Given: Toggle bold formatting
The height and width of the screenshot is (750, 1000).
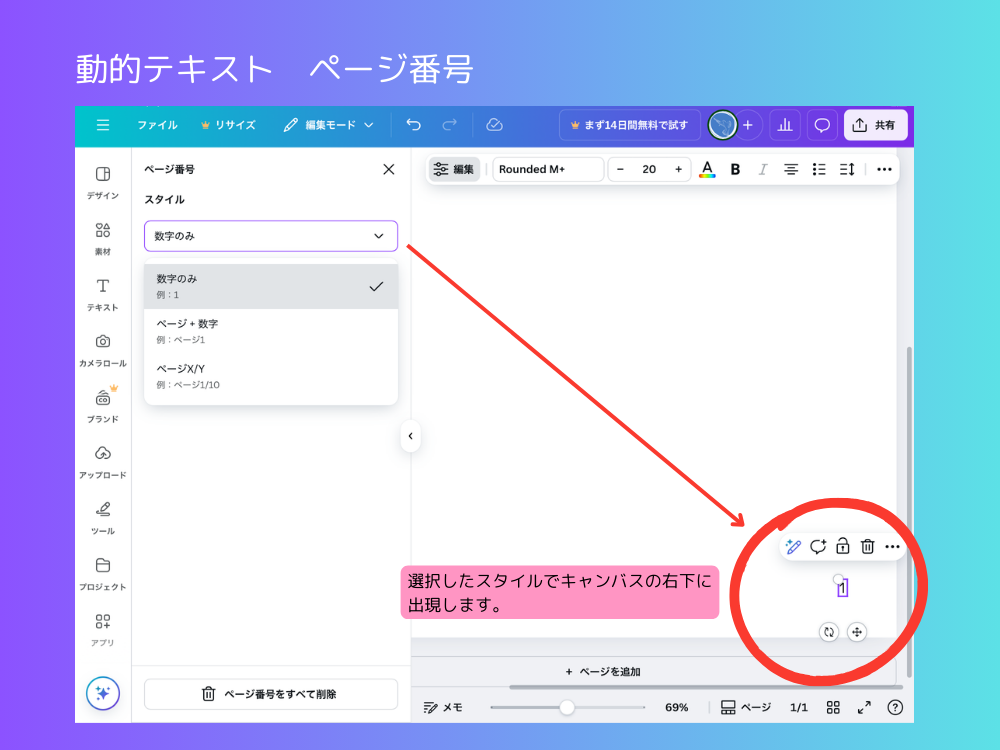Looking at the screenshot, I should (735, 169).
